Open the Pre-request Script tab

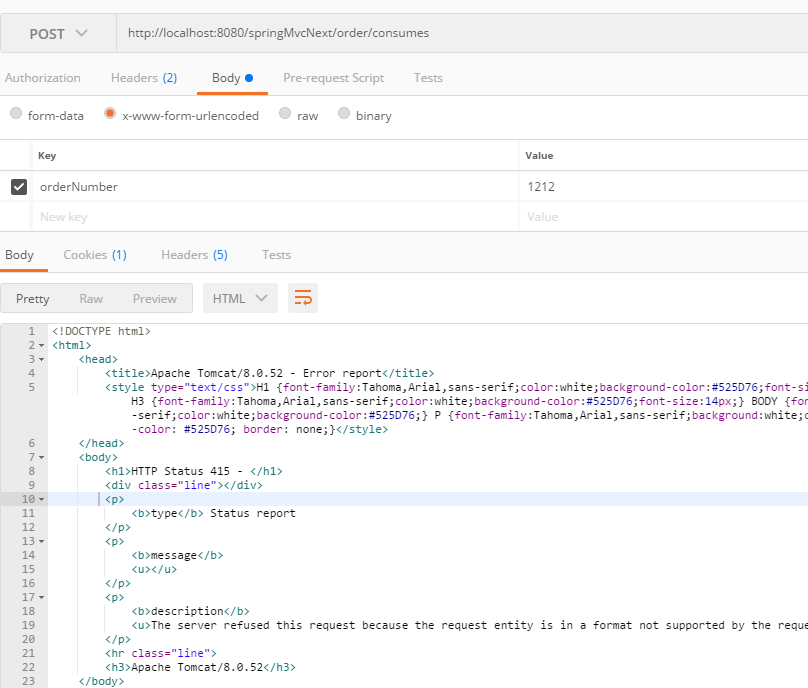pyautogui.click(x=333, y=78)
